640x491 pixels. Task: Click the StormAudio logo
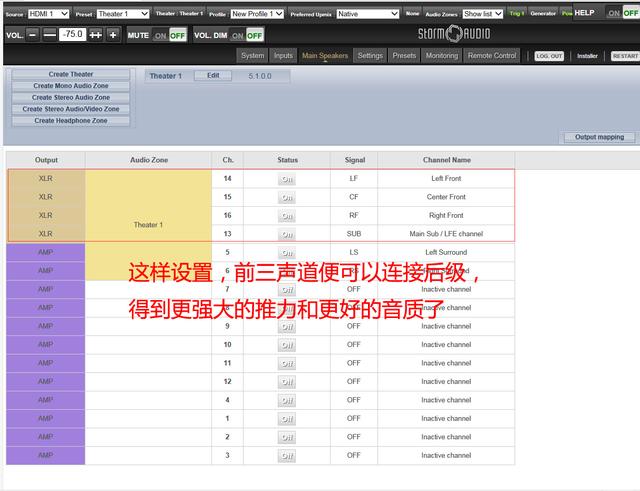(x=454, y=33)
